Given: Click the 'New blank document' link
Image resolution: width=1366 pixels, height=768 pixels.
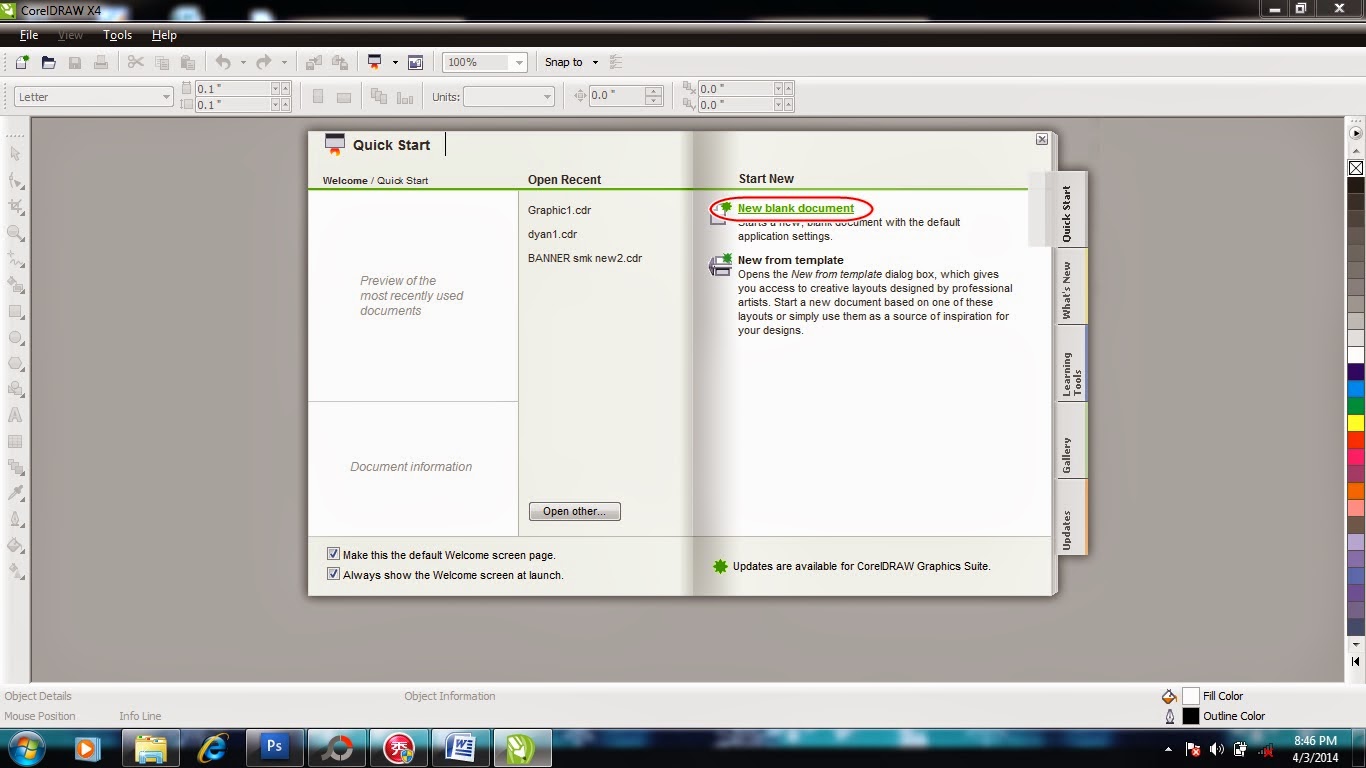Looking at the screenshot, I should [796, 208].
